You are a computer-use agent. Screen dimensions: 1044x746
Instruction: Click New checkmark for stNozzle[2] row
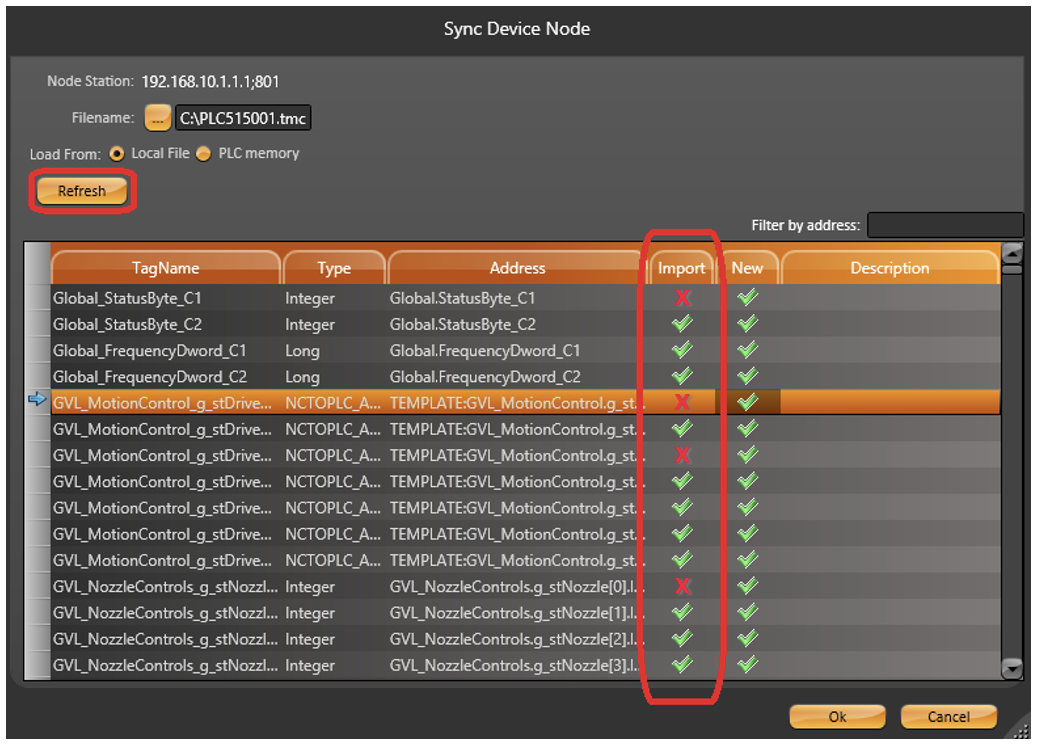[748, 639]
